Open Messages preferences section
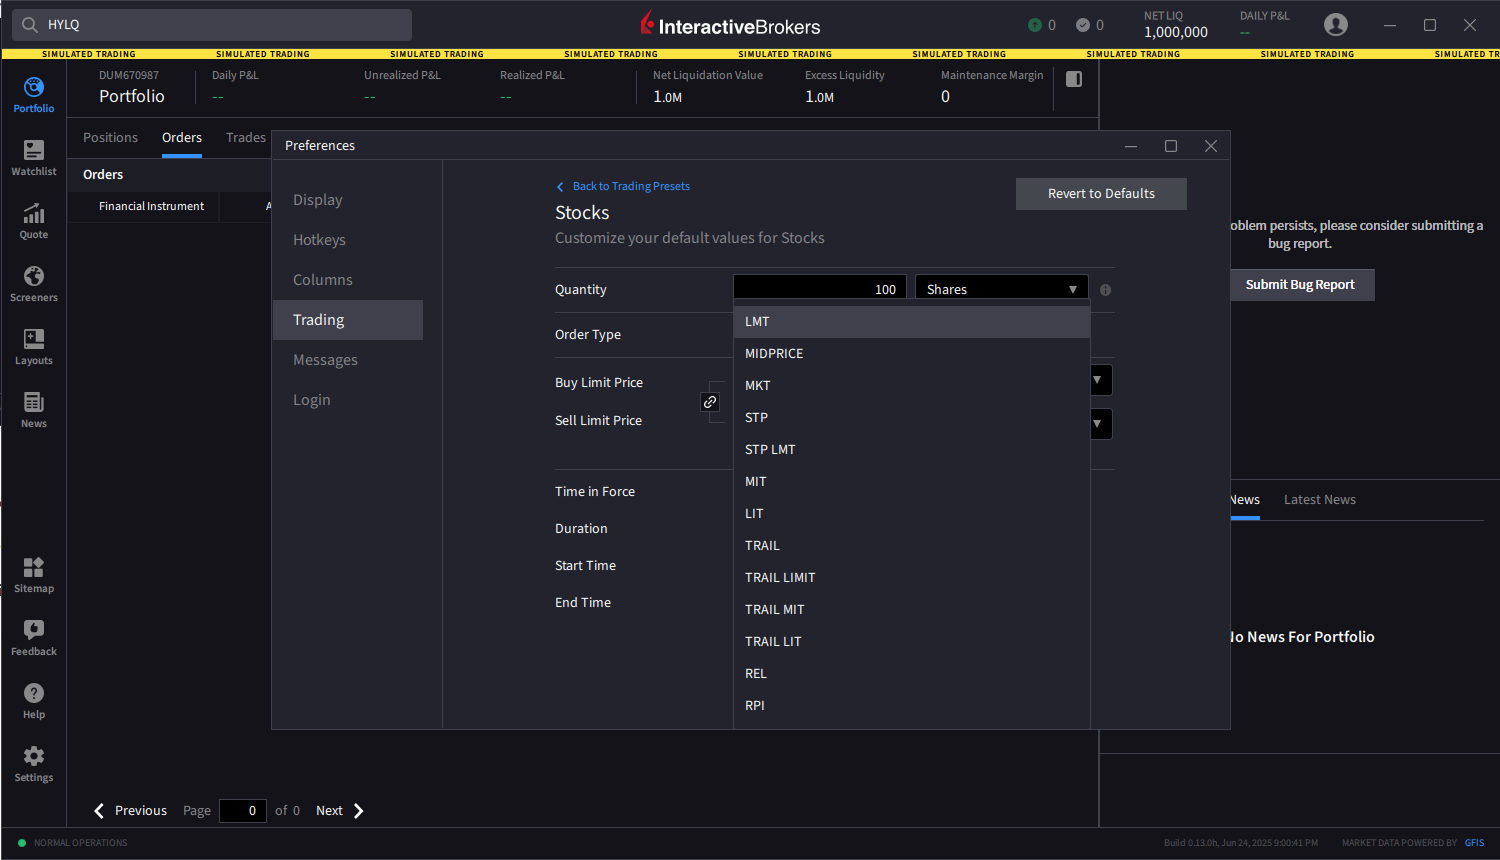Screen dimensions: 1500x860 point(348,360)
